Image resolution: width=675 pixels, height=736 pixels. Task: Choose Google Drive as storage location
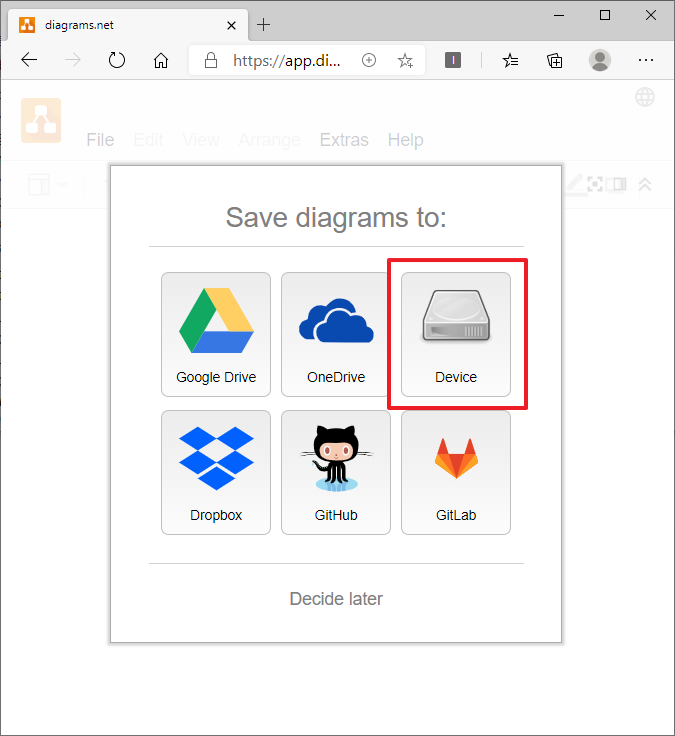tap(216, 334)
